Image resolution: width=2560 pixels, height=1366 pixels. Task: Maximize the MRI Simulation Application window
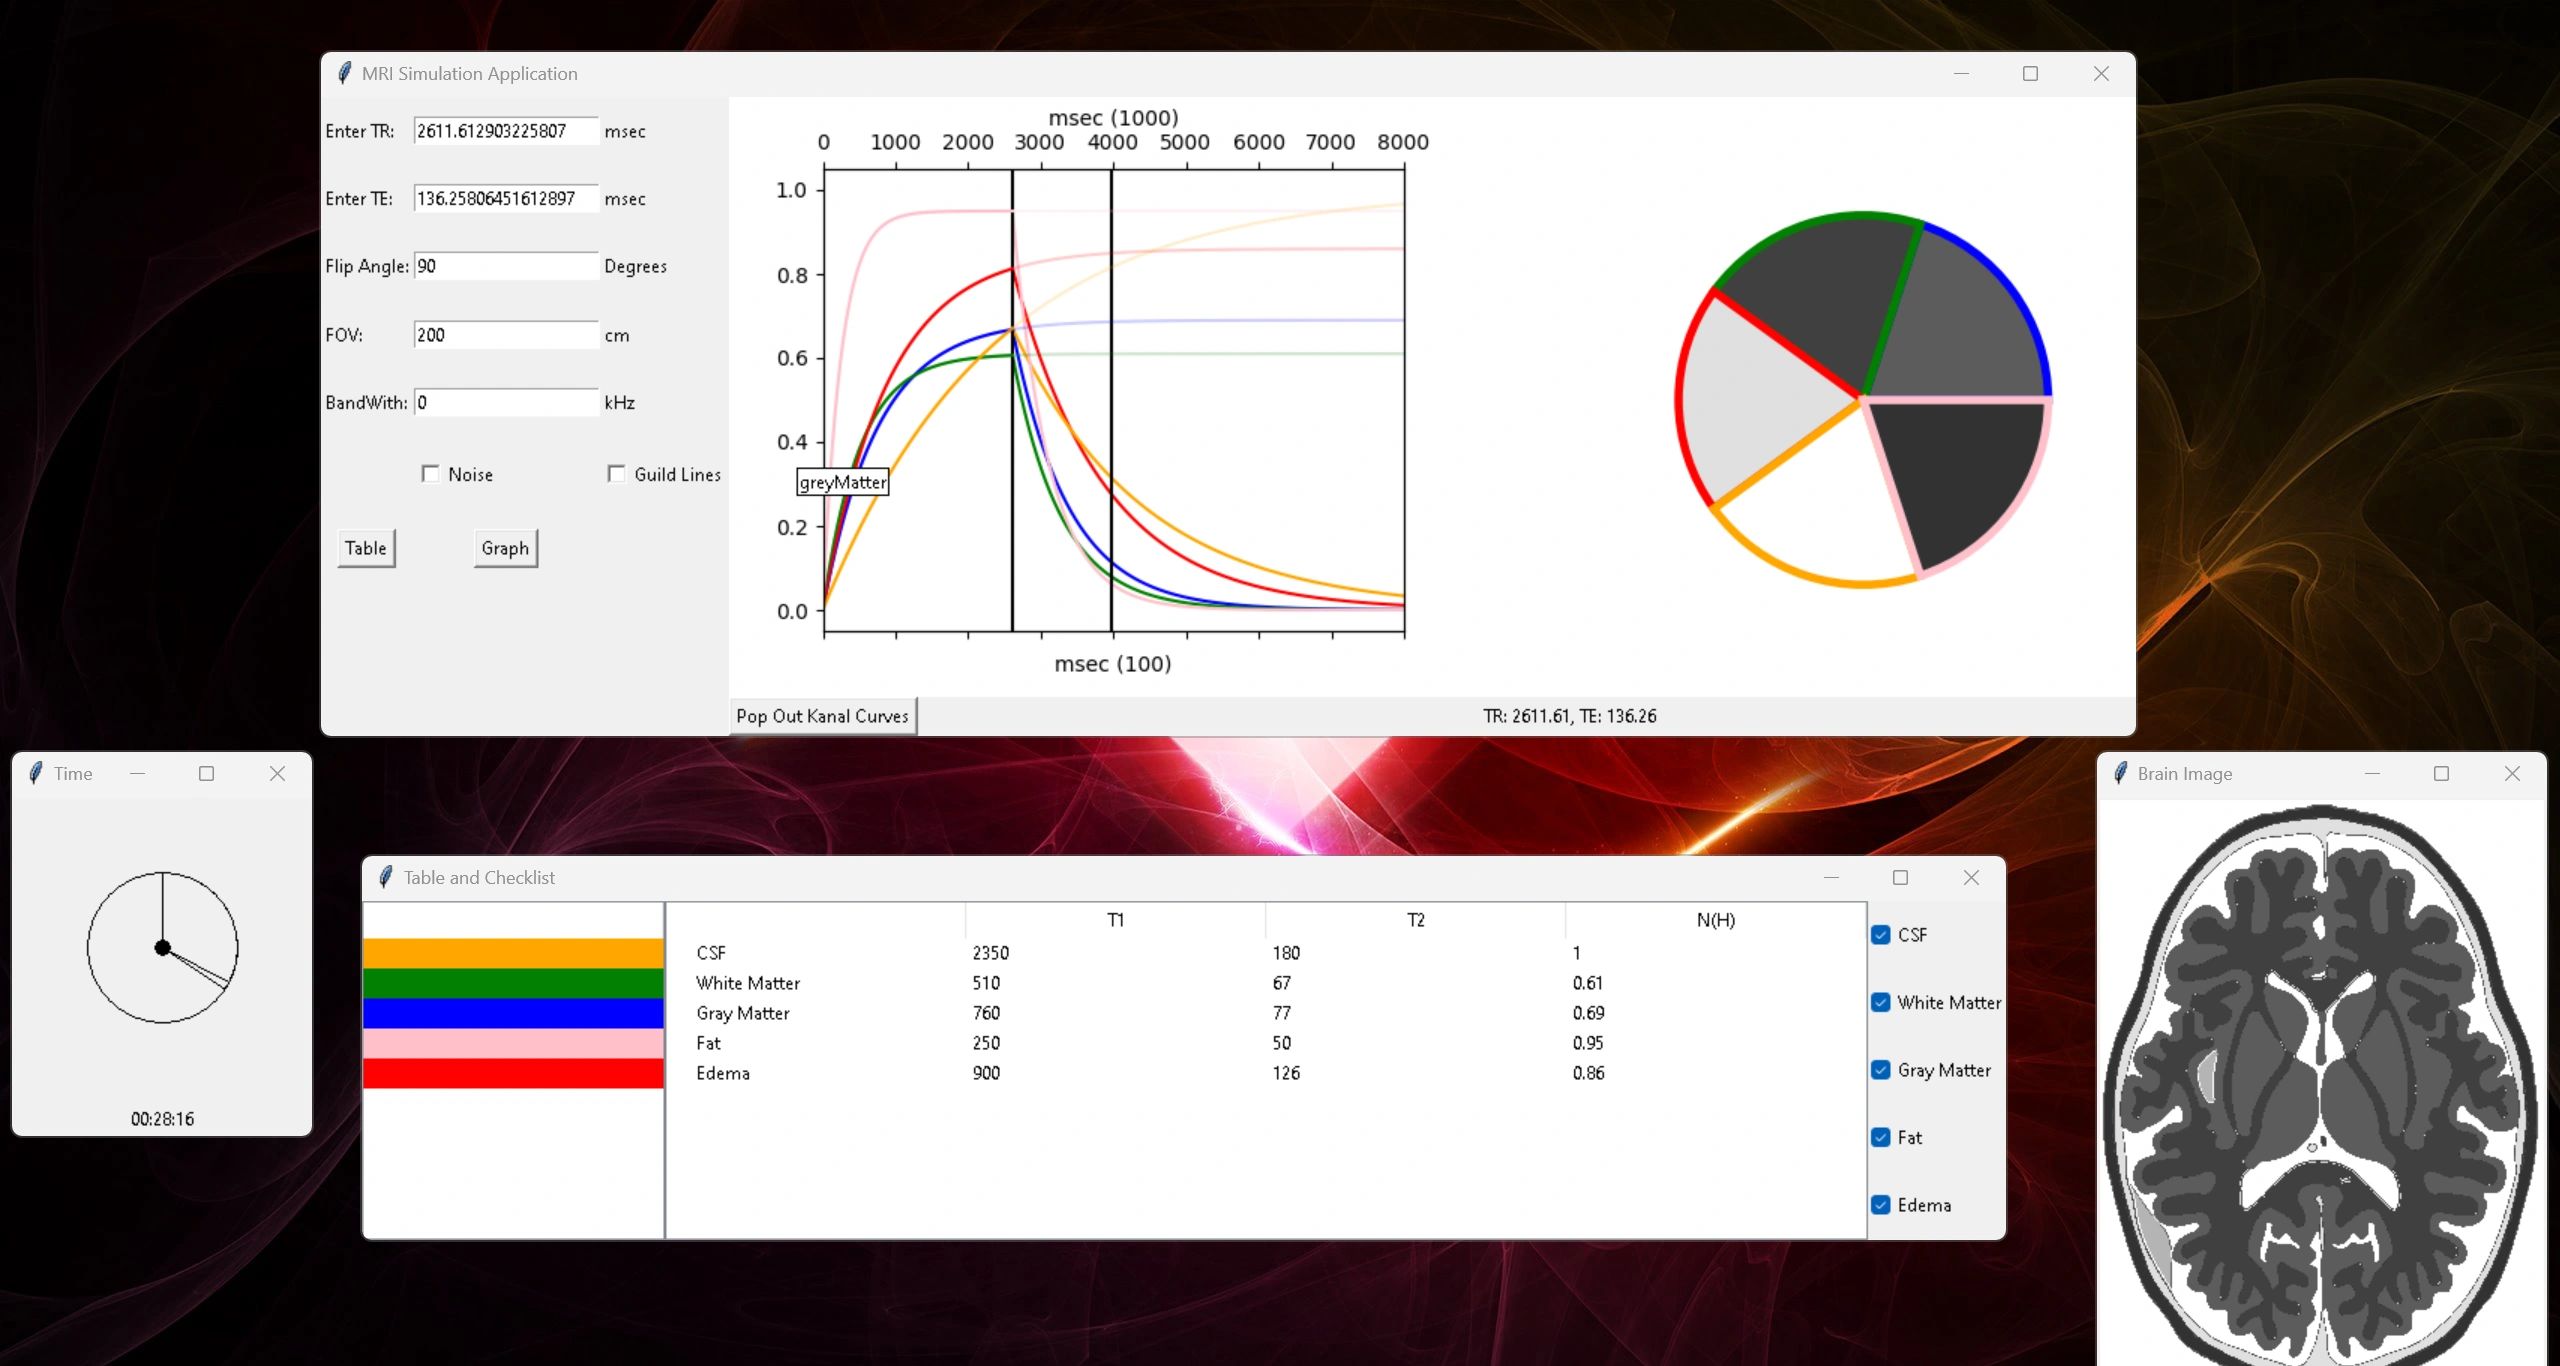(2030, 73)
